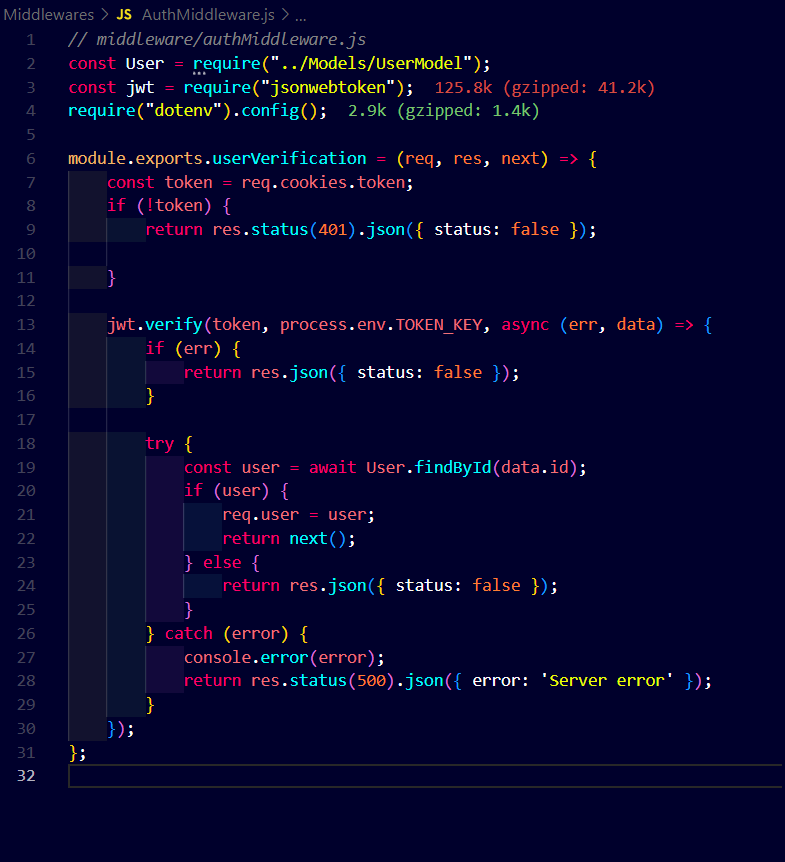Click 'req.cookies.token' on line 7

click(323, 182)
